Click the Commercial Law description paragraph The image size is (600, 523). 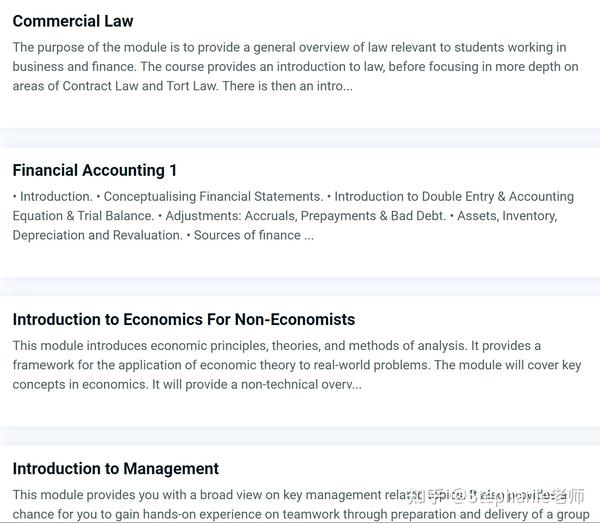click(295, 67)
